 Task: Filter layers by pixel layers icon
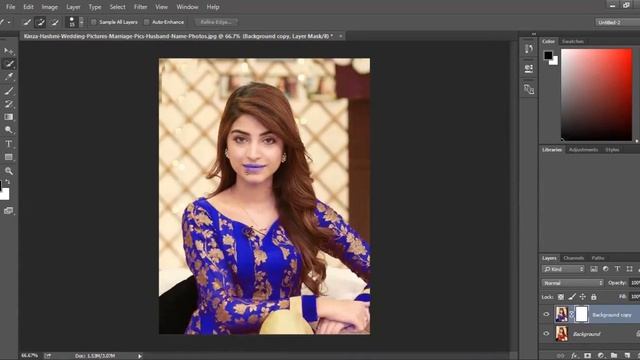point(593,269)
